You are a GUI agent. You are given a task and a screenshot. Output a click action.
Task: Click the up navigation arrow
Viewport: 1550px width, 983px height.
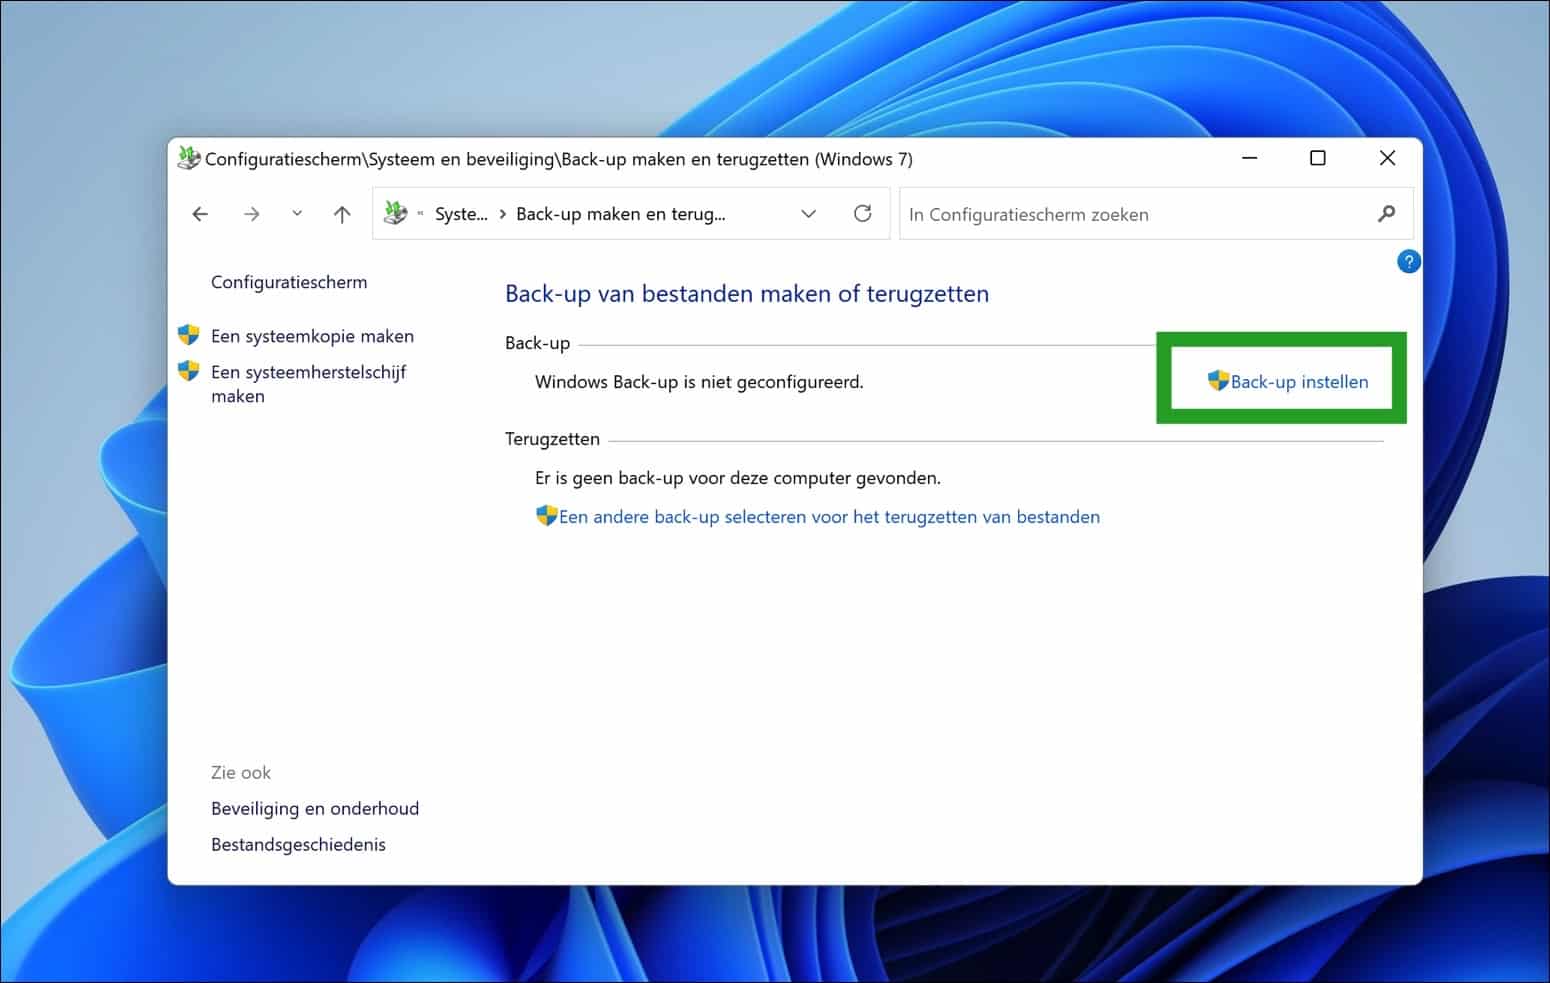click(x=341, y=213)
